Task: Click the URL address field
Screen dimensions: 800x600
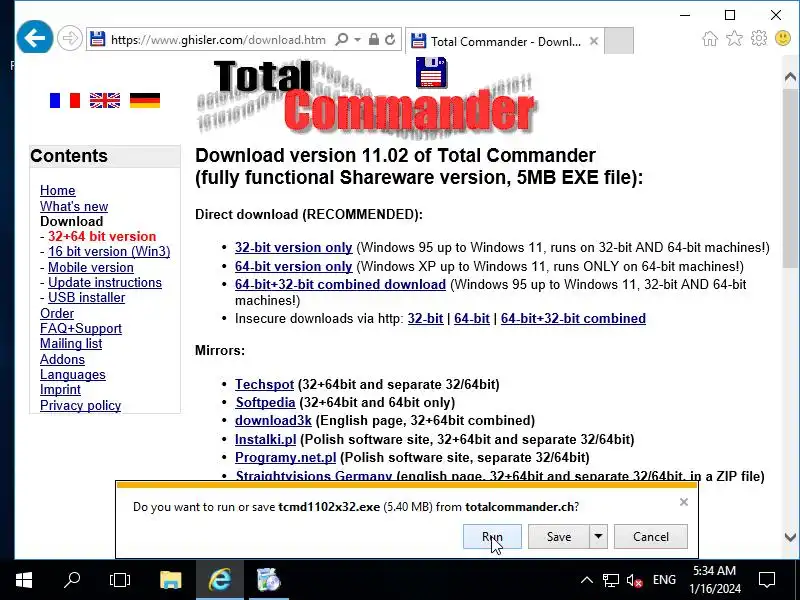Action: pos(218,39)
